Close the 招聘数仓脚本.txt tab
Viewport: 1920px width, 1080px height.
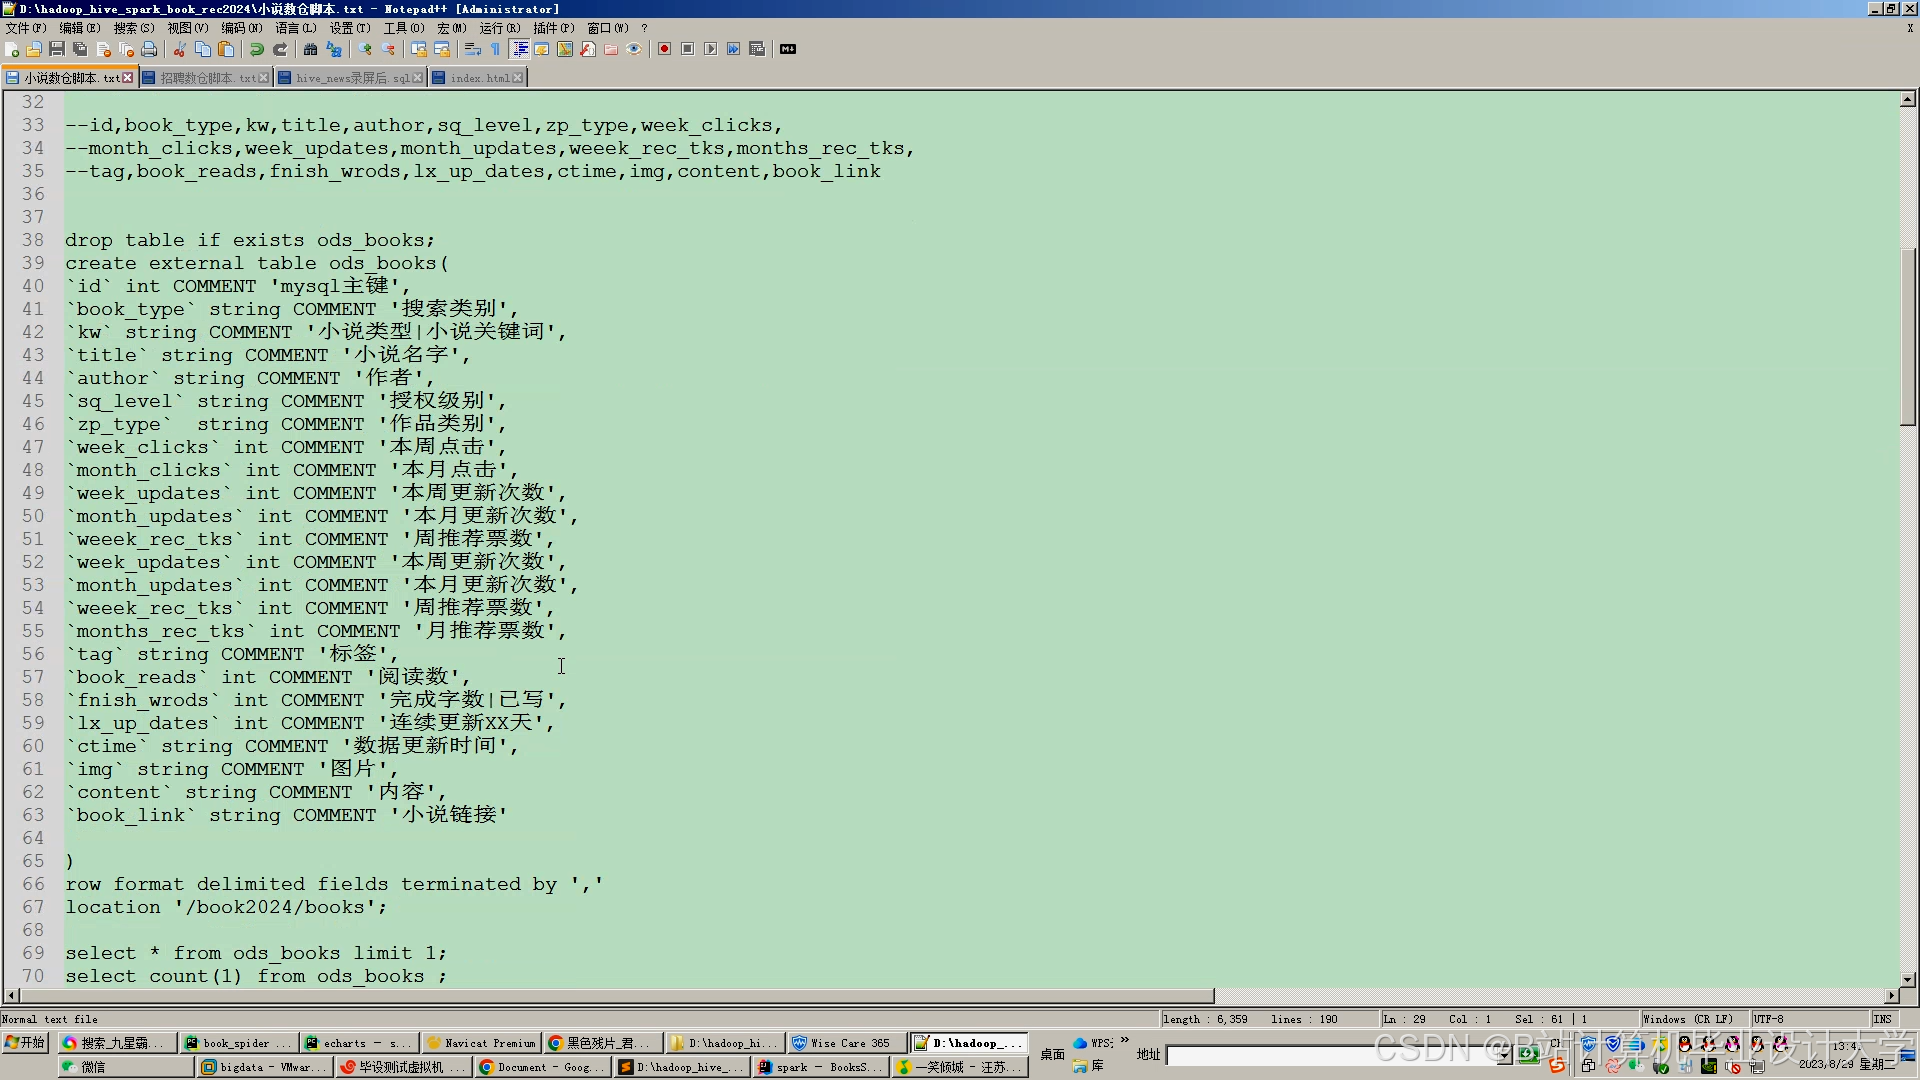click(264, 78)
